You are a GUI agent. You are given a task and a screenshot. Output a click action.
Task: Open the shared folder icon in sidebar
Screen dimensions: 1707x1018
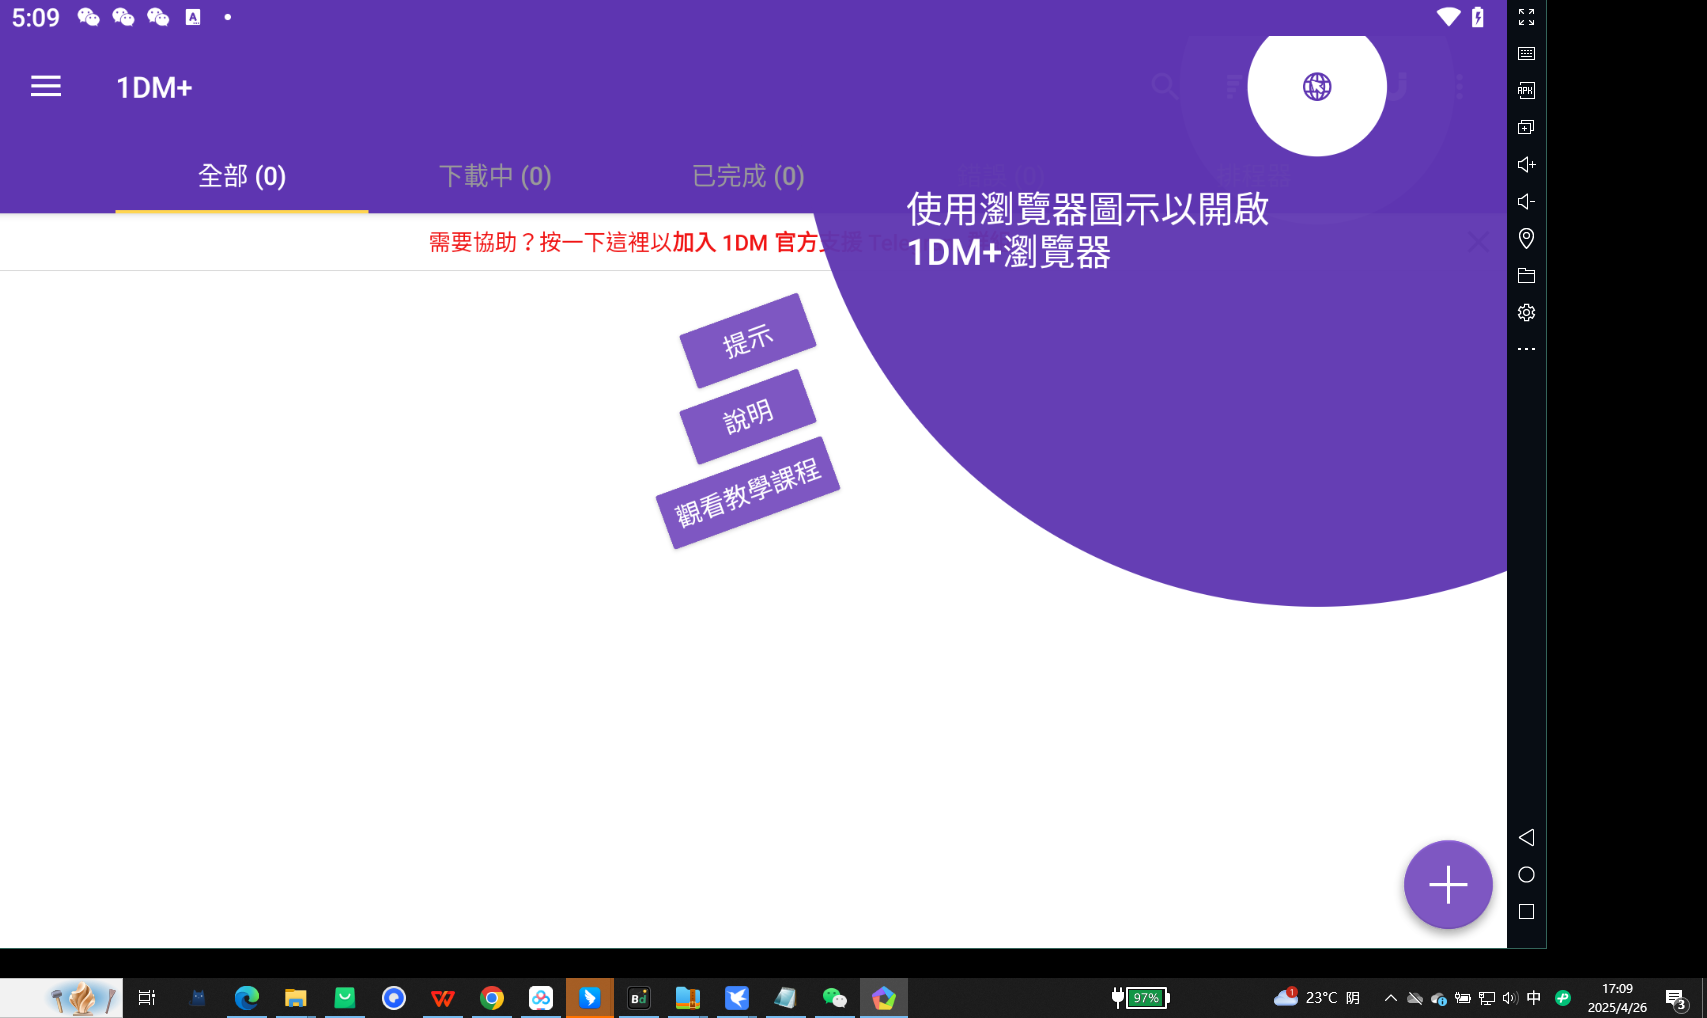click(x=1526, y=276)
